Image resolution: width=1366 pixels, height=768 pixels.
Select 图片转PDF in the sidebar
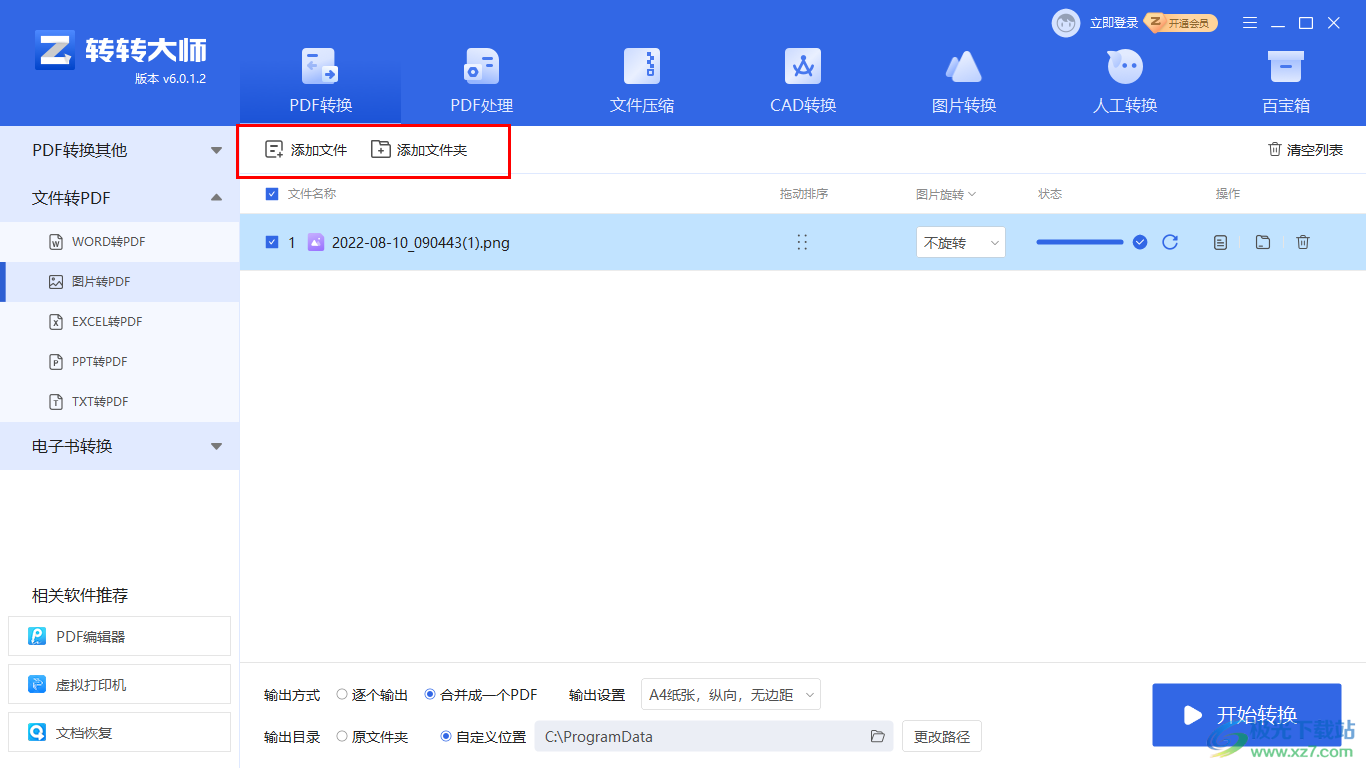pyautogui.click(x=119, y=282)
